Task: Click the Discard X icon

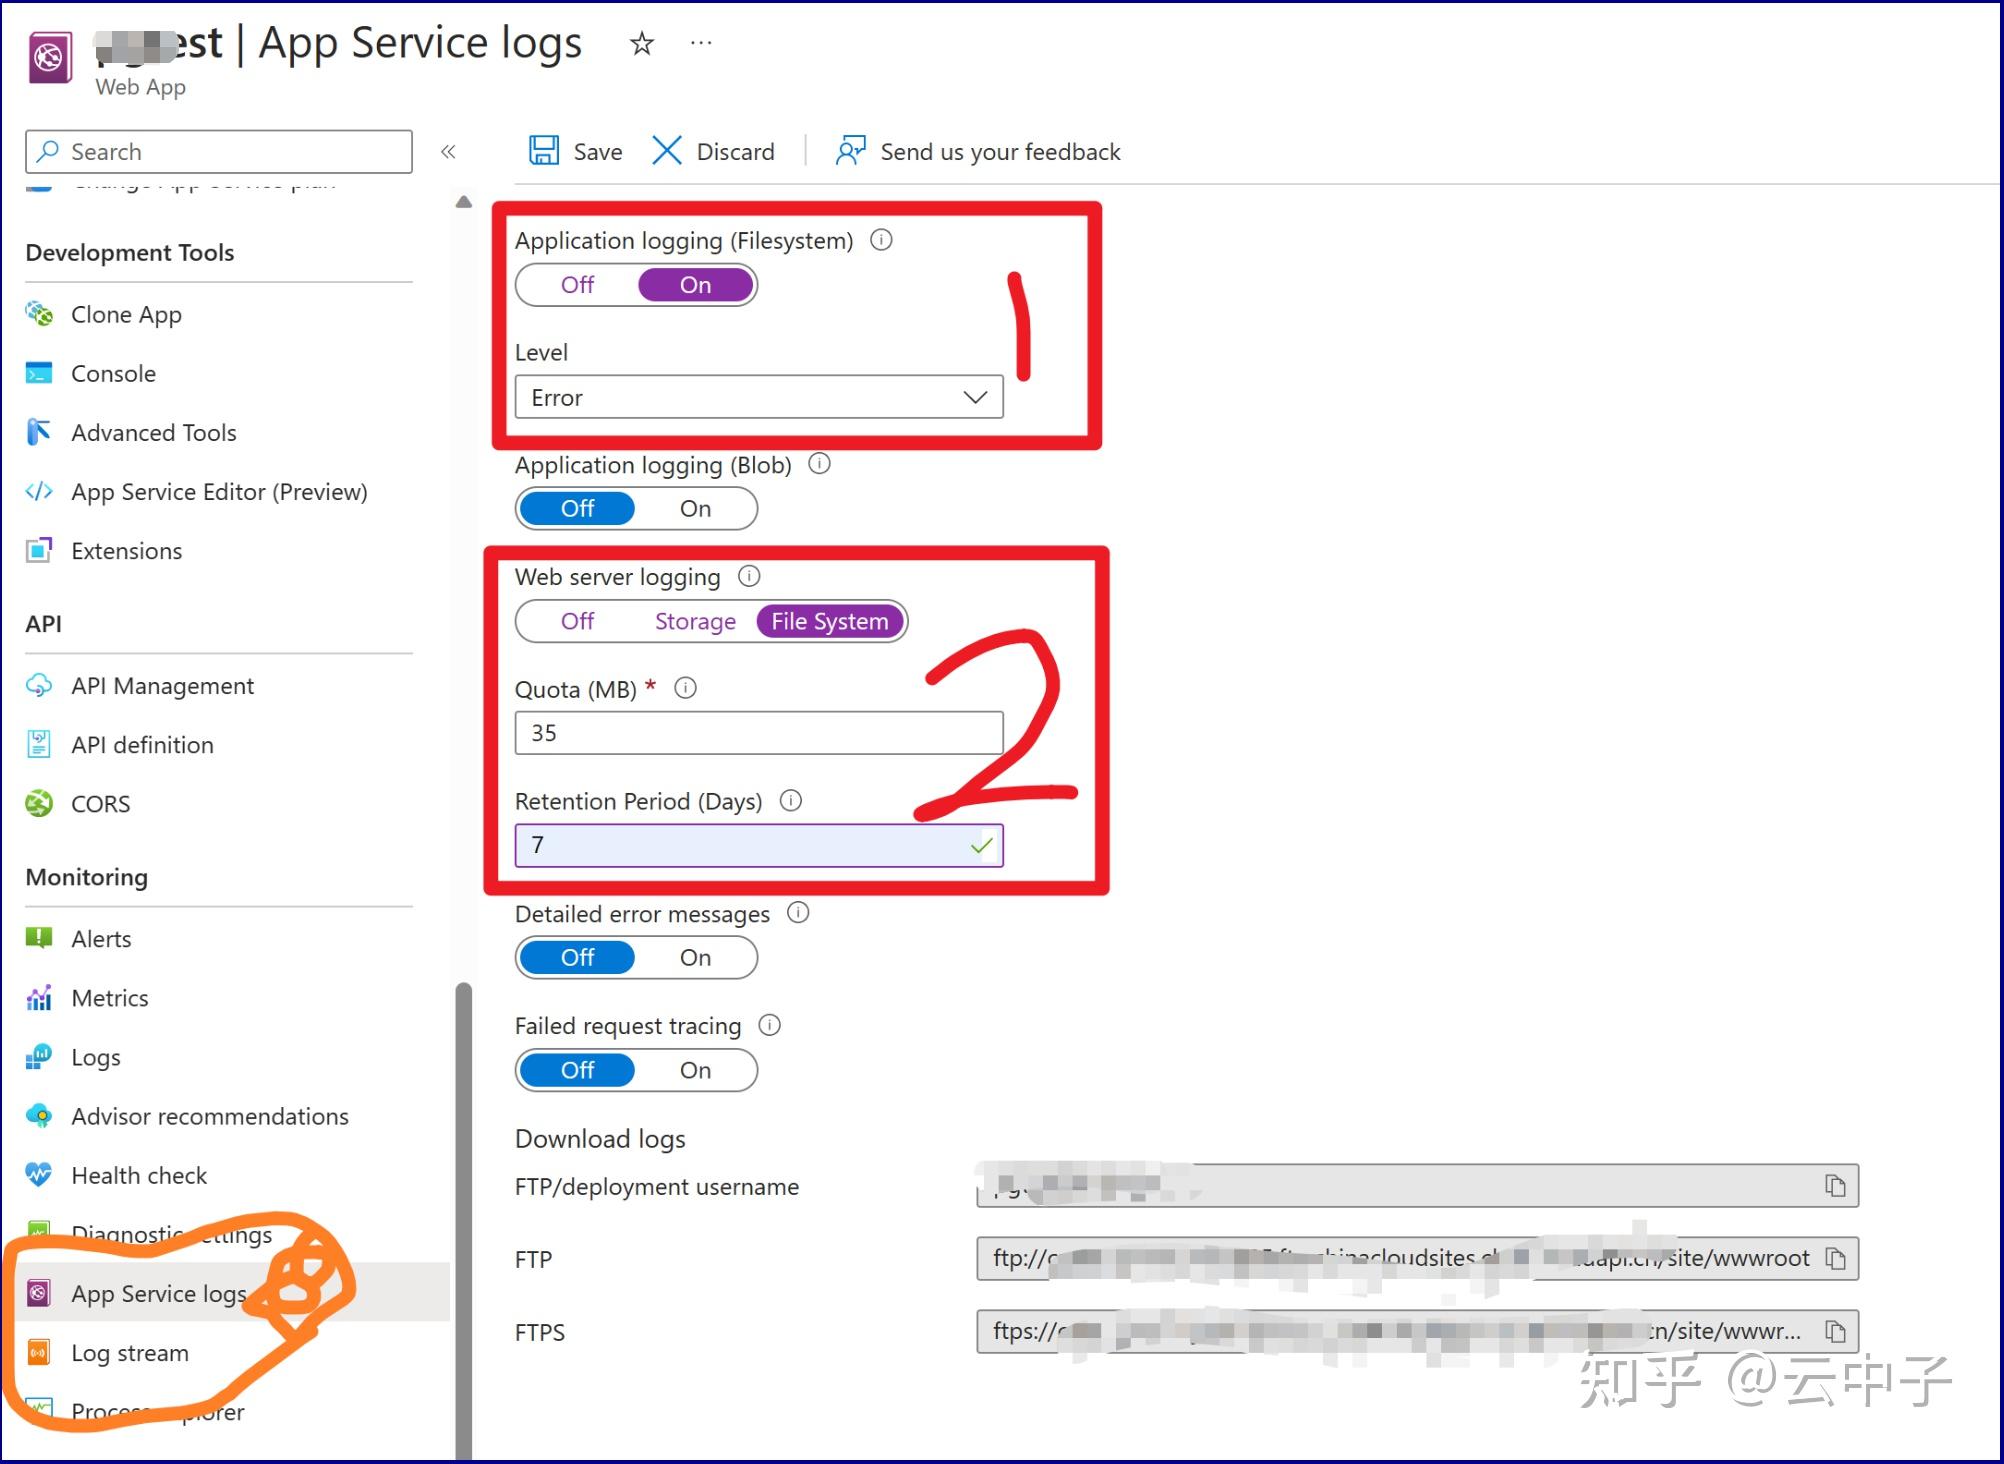Action: (666, 151)
